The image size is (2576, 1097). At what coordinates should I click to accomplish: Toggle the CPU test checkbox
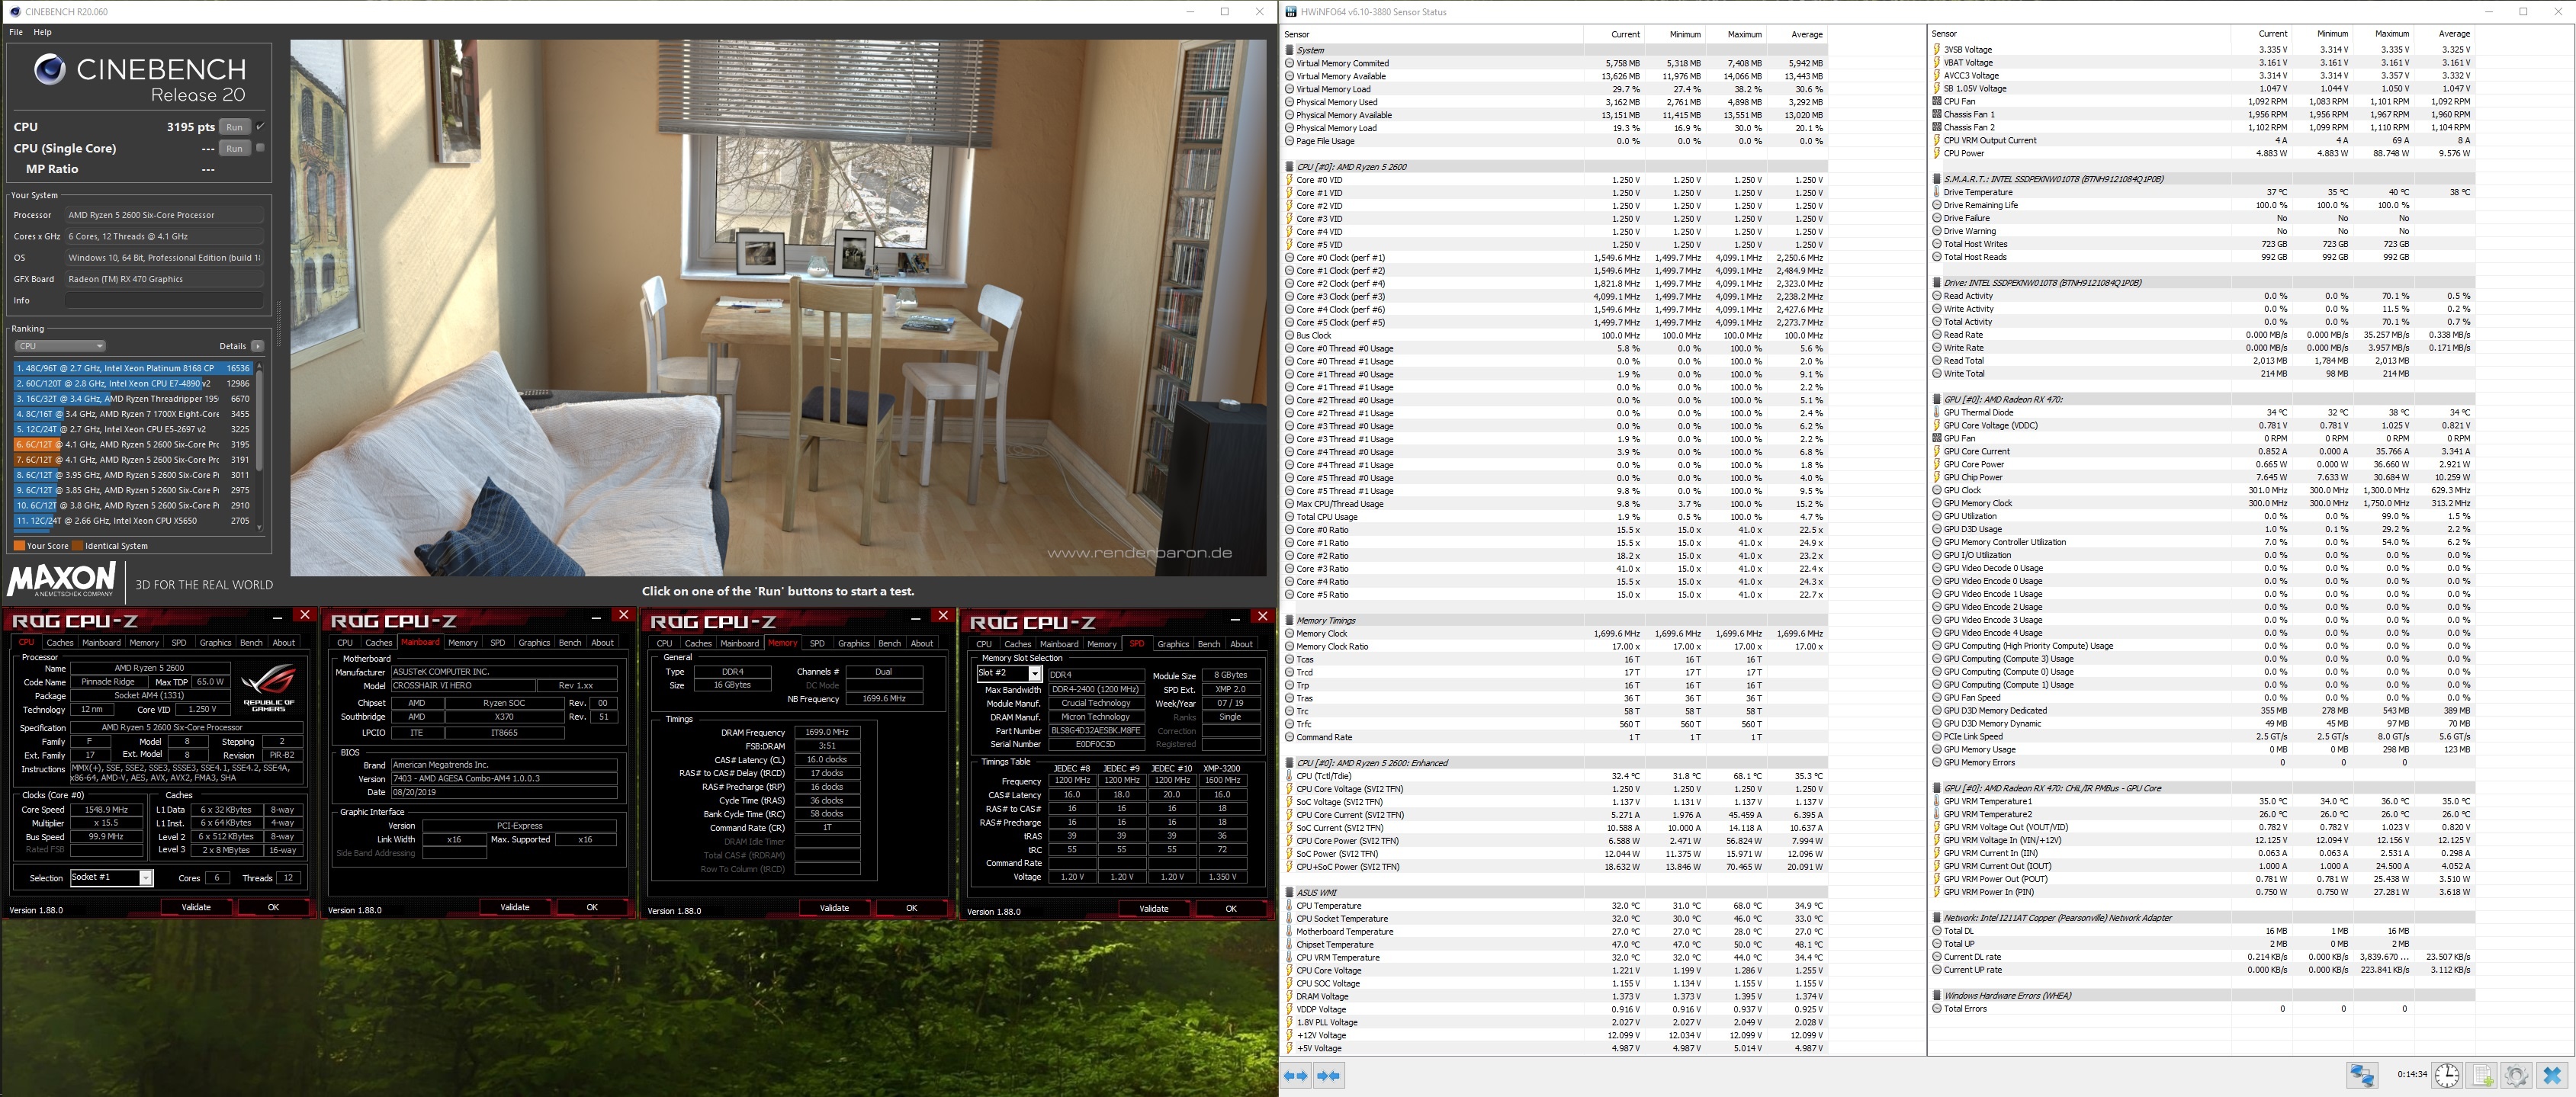pyautogui.click(x=260, y=127)
